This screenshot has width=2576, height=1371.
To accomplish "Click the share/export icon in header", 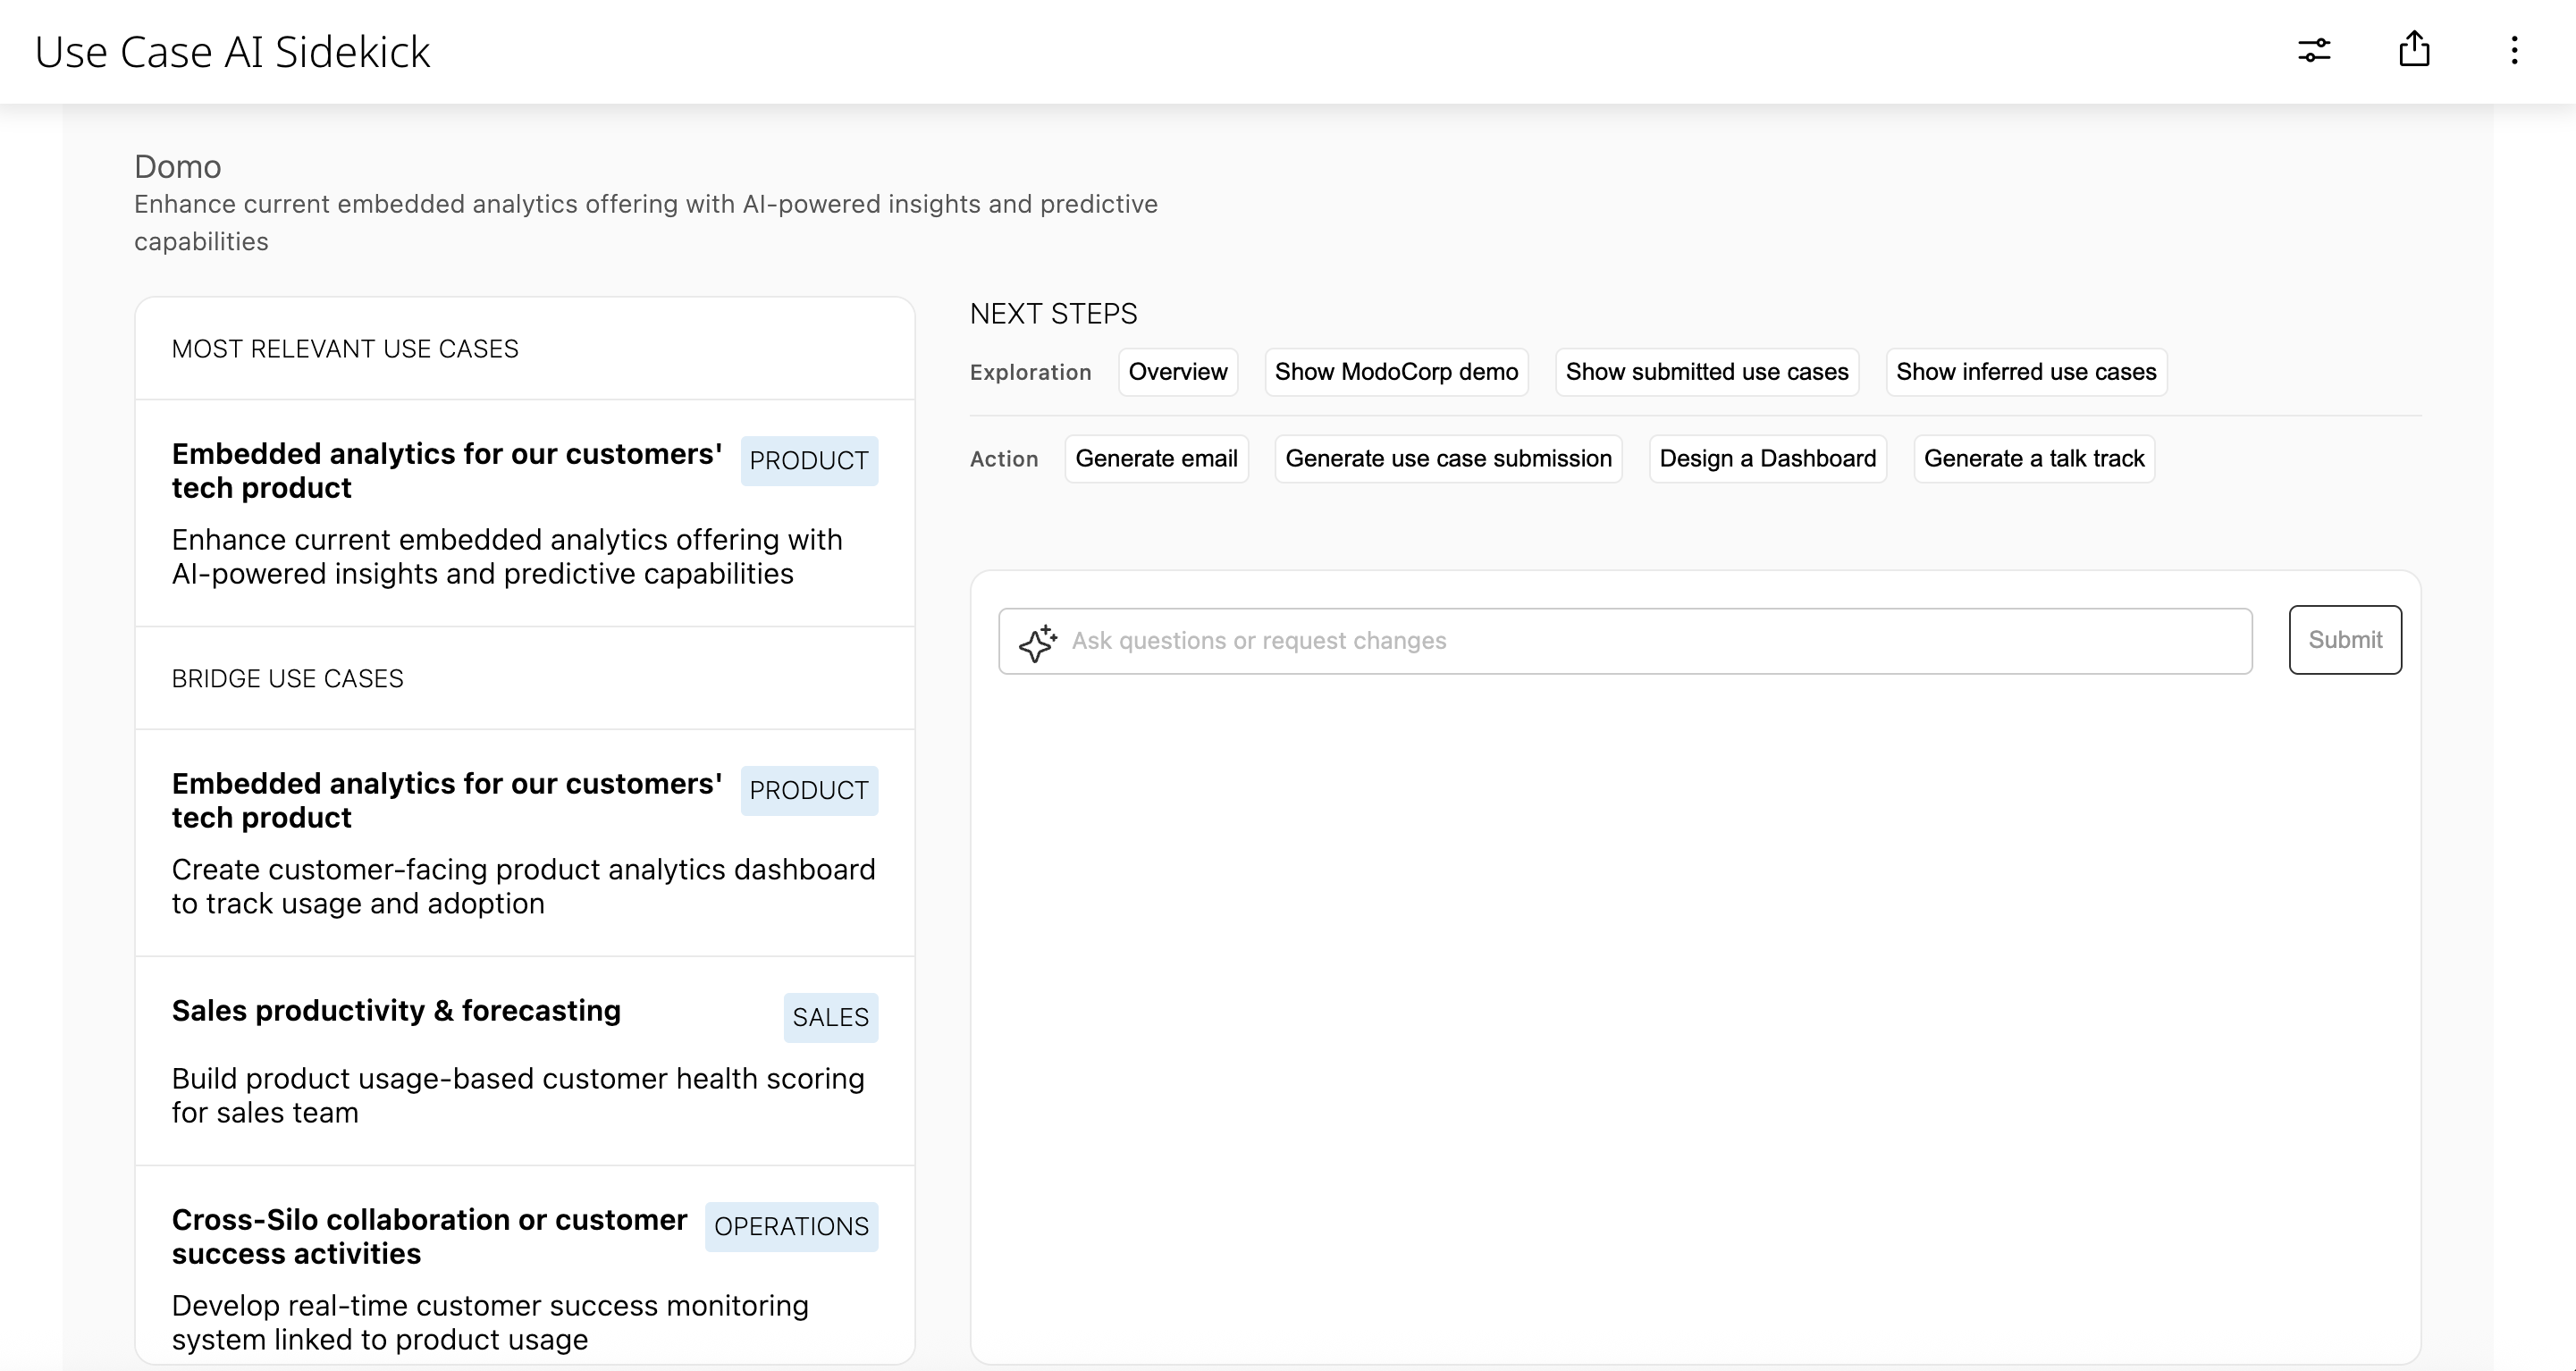I will [x=2415, y=49].
